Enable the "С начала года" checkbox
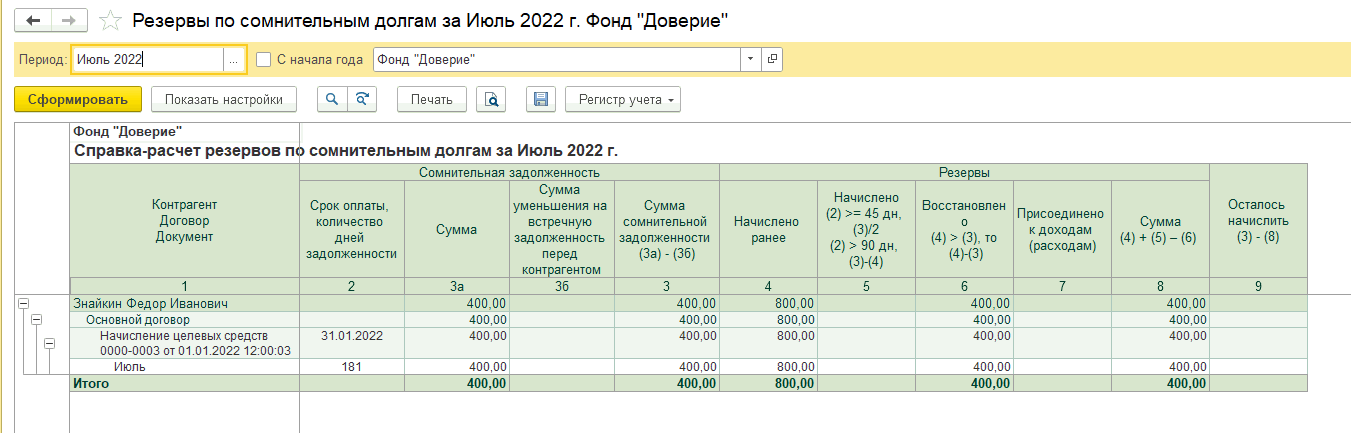This screenshot has height=433, width=1351. pos(264,60)
